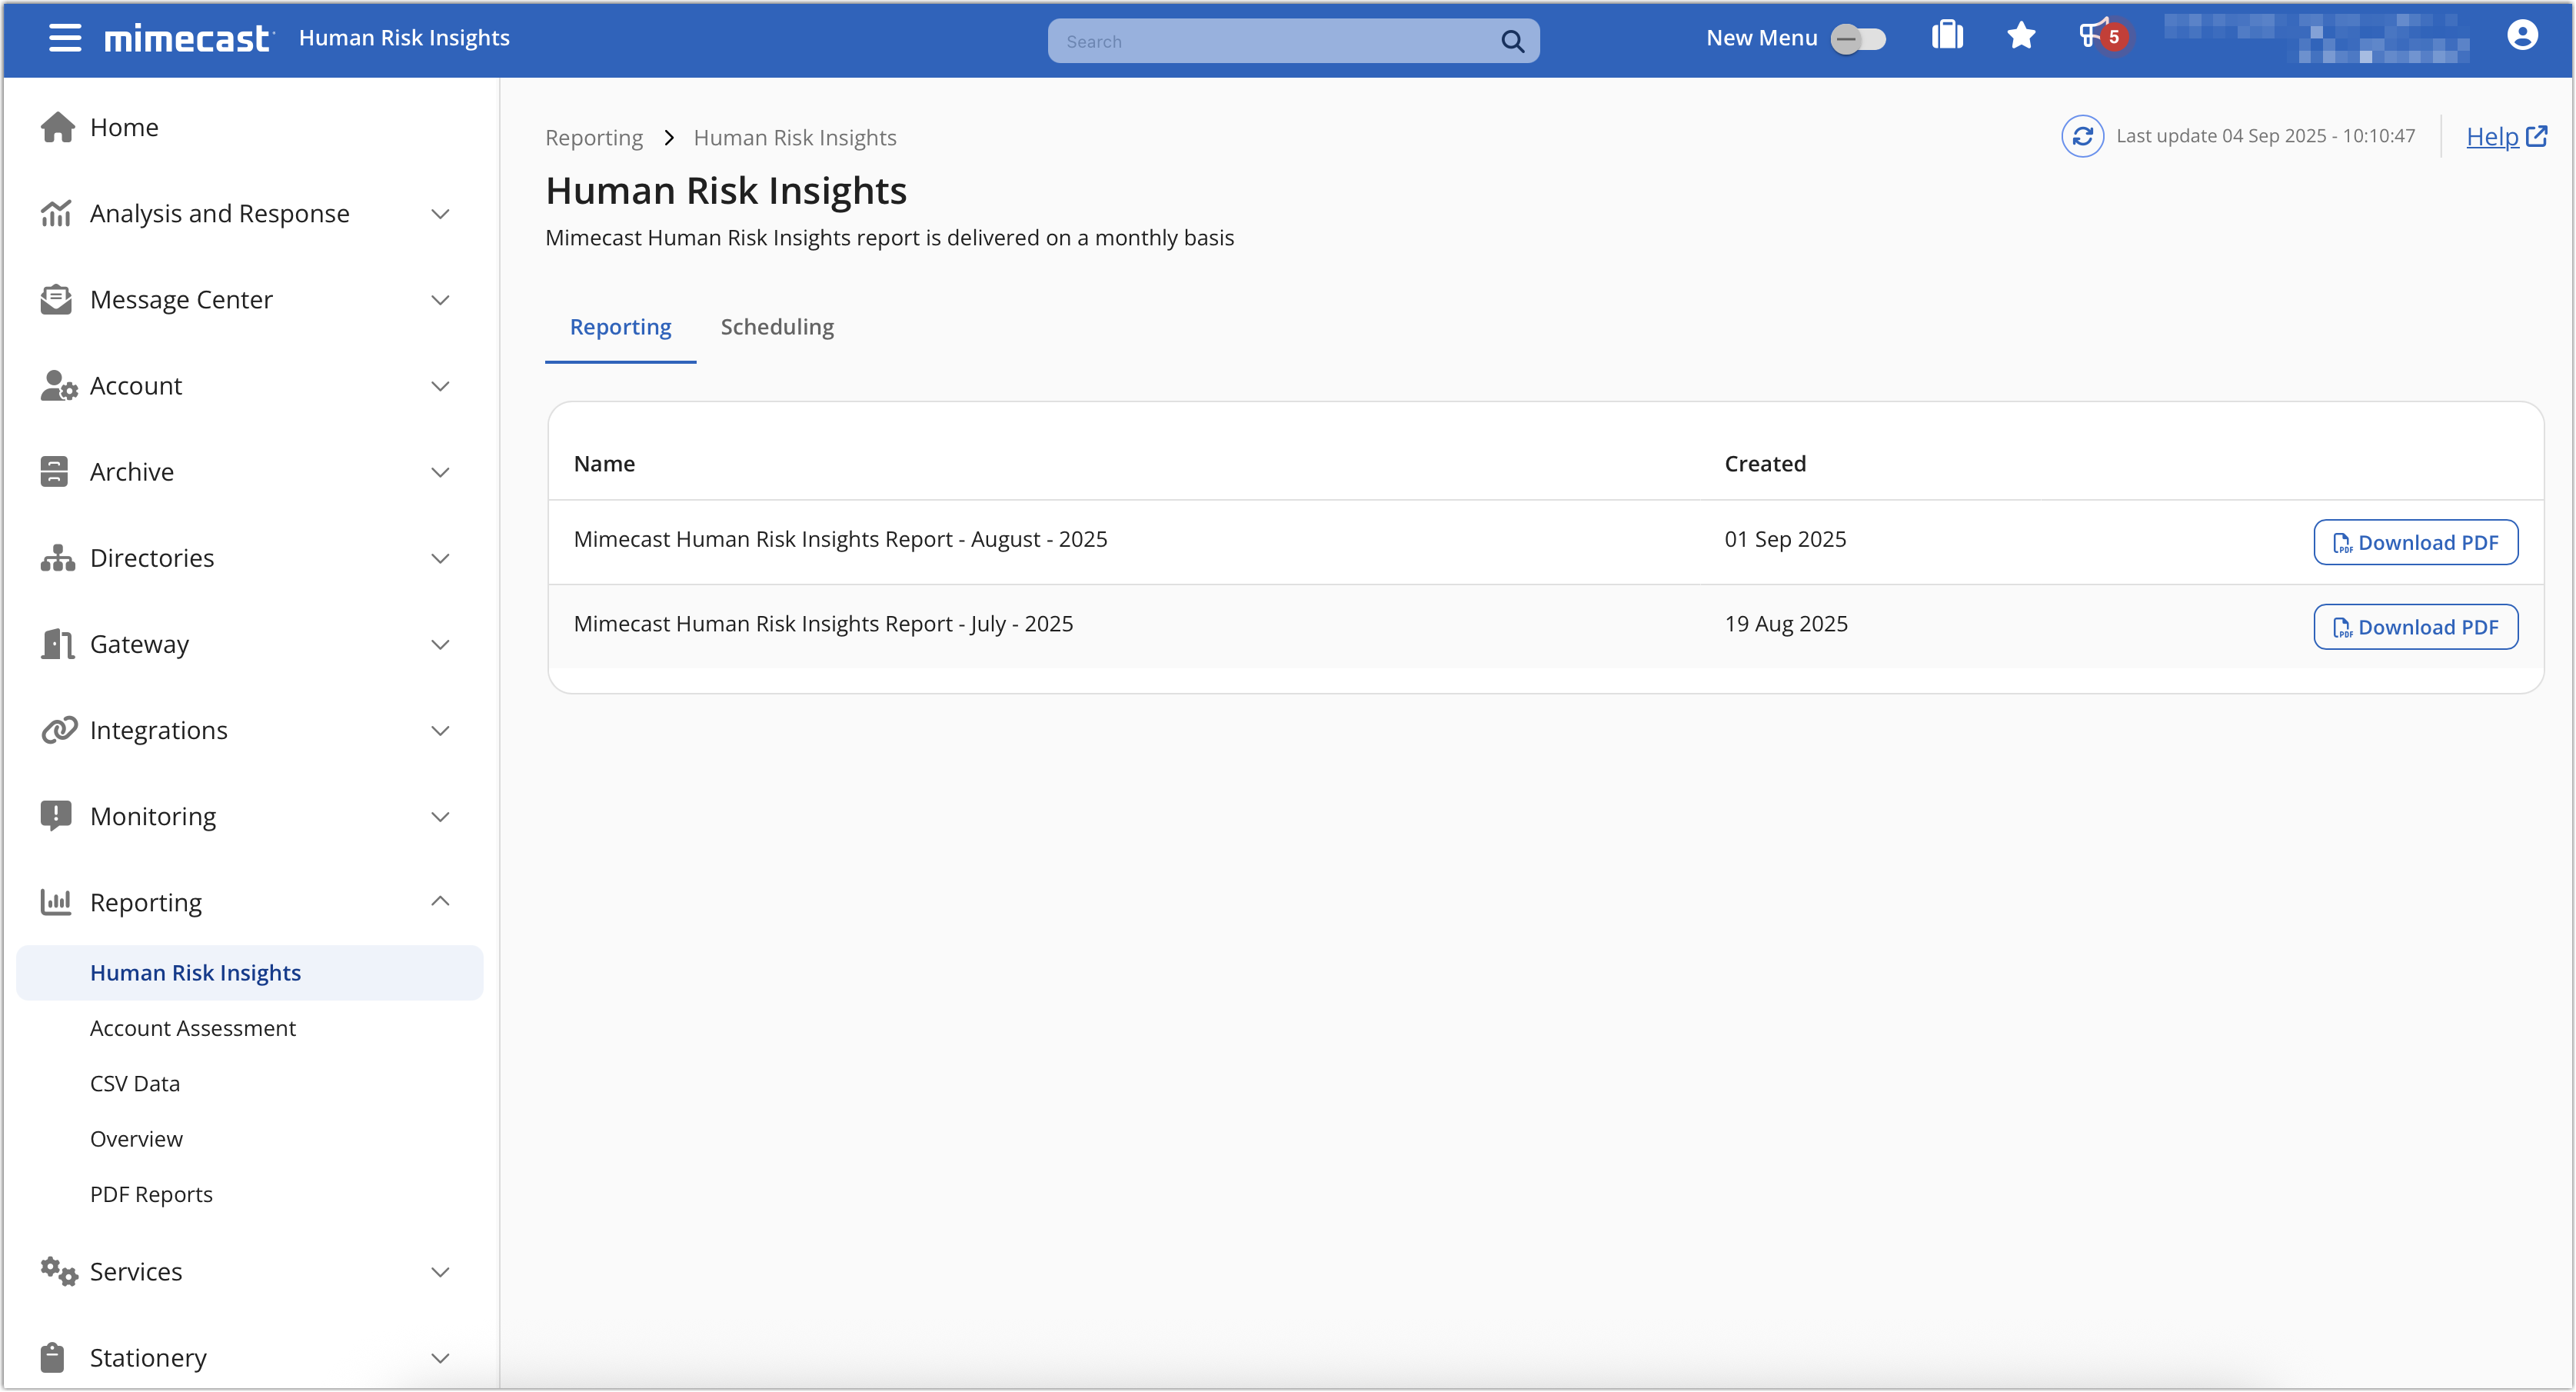2576x1392 pixels.
Task: Click the refresh last update icon
Action: pos(2082,136)
